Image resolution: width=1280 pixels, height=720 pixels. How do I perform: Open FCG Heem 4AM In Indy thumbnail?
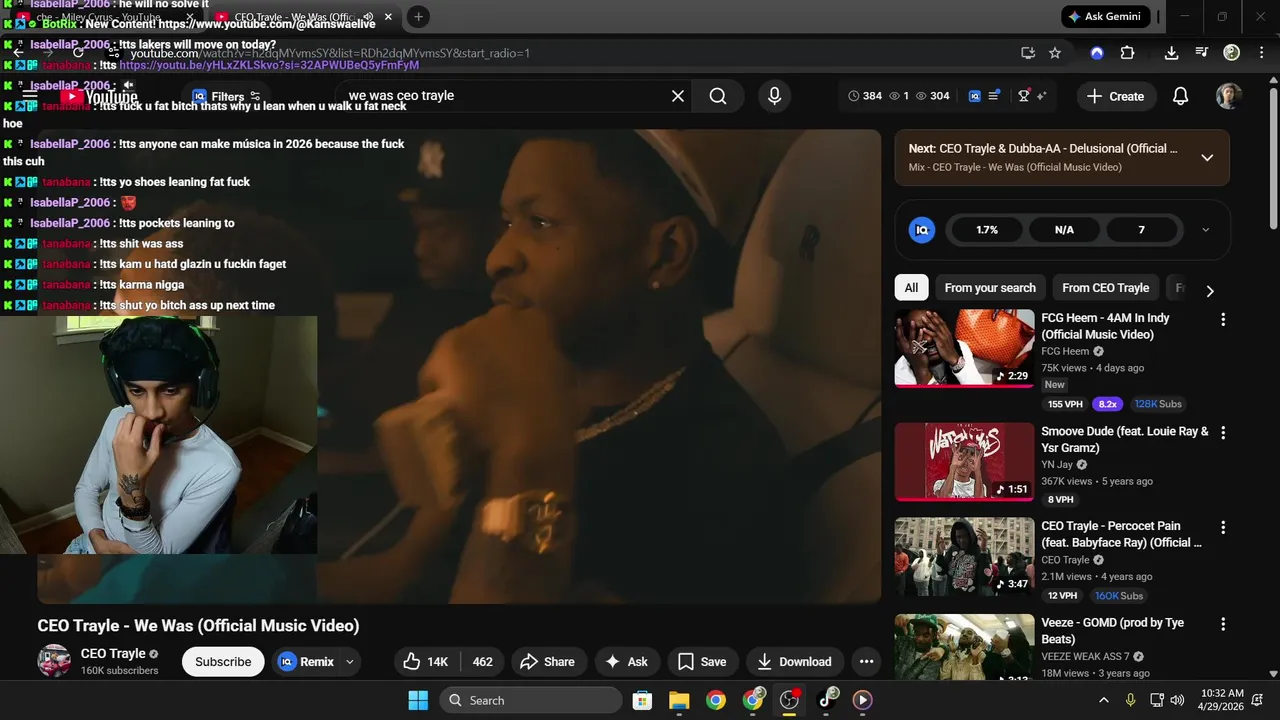pos(964,347)
